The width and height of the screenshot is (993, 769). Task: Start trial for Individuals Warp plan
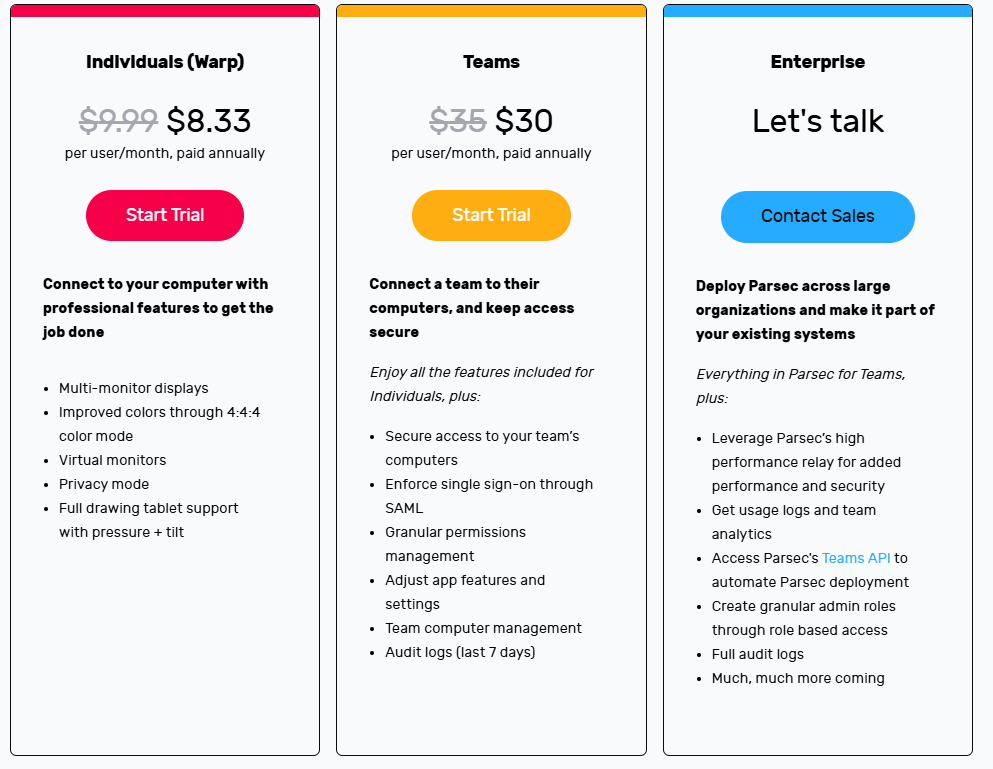[165, 215]
